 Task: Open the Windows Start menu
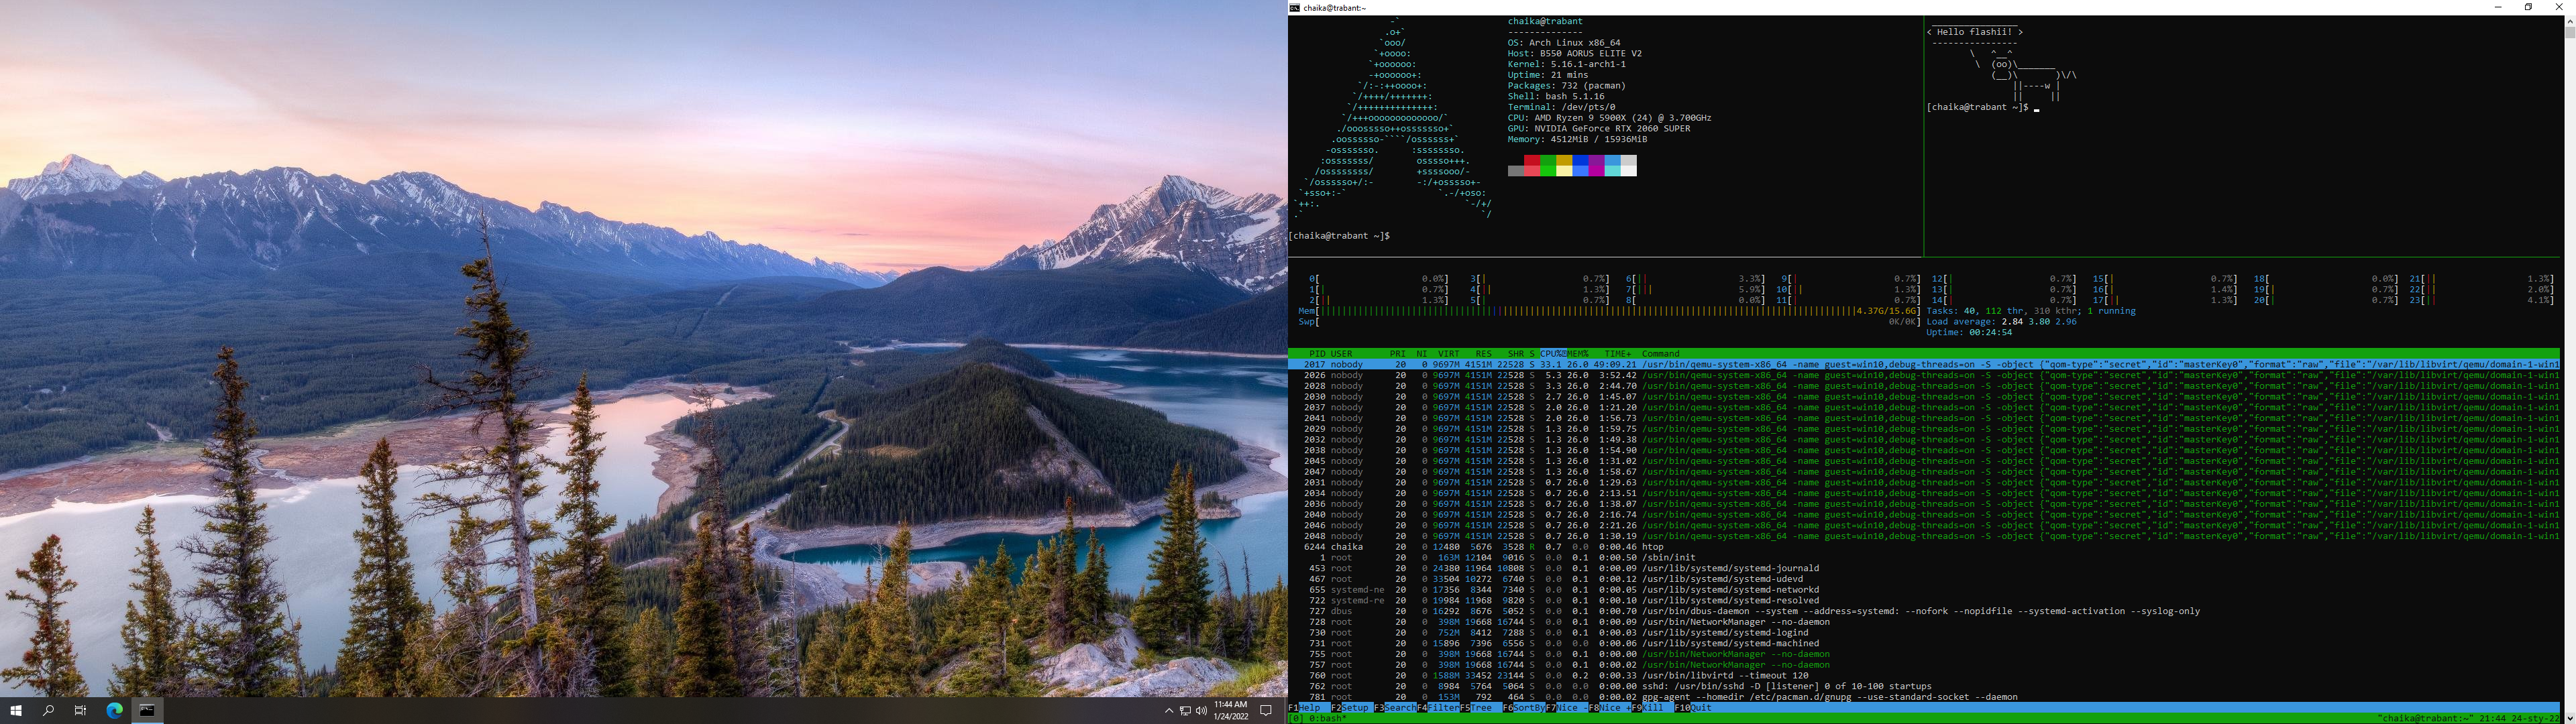[x=16, y=711]
